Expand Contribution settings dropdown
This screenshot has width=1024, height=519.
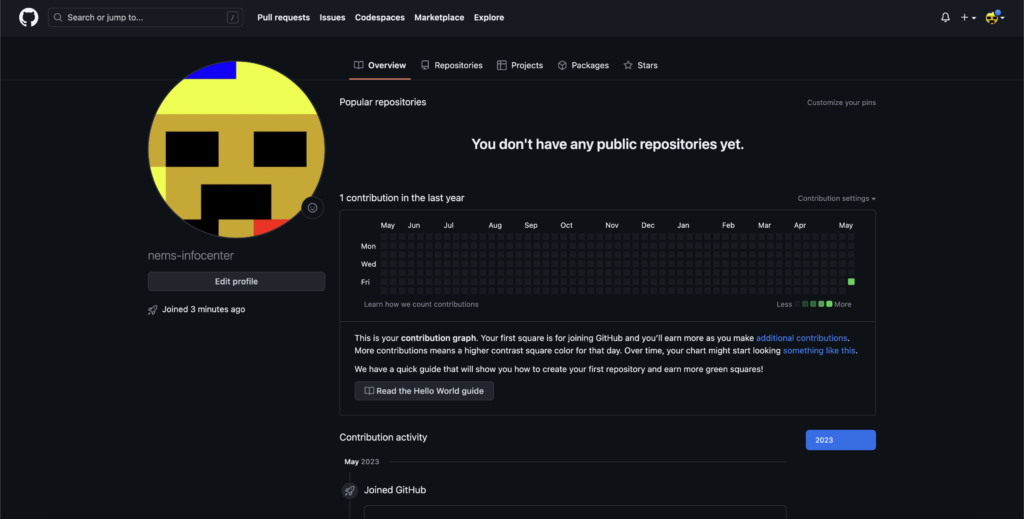pyautogui.click(x=836, y=198)
